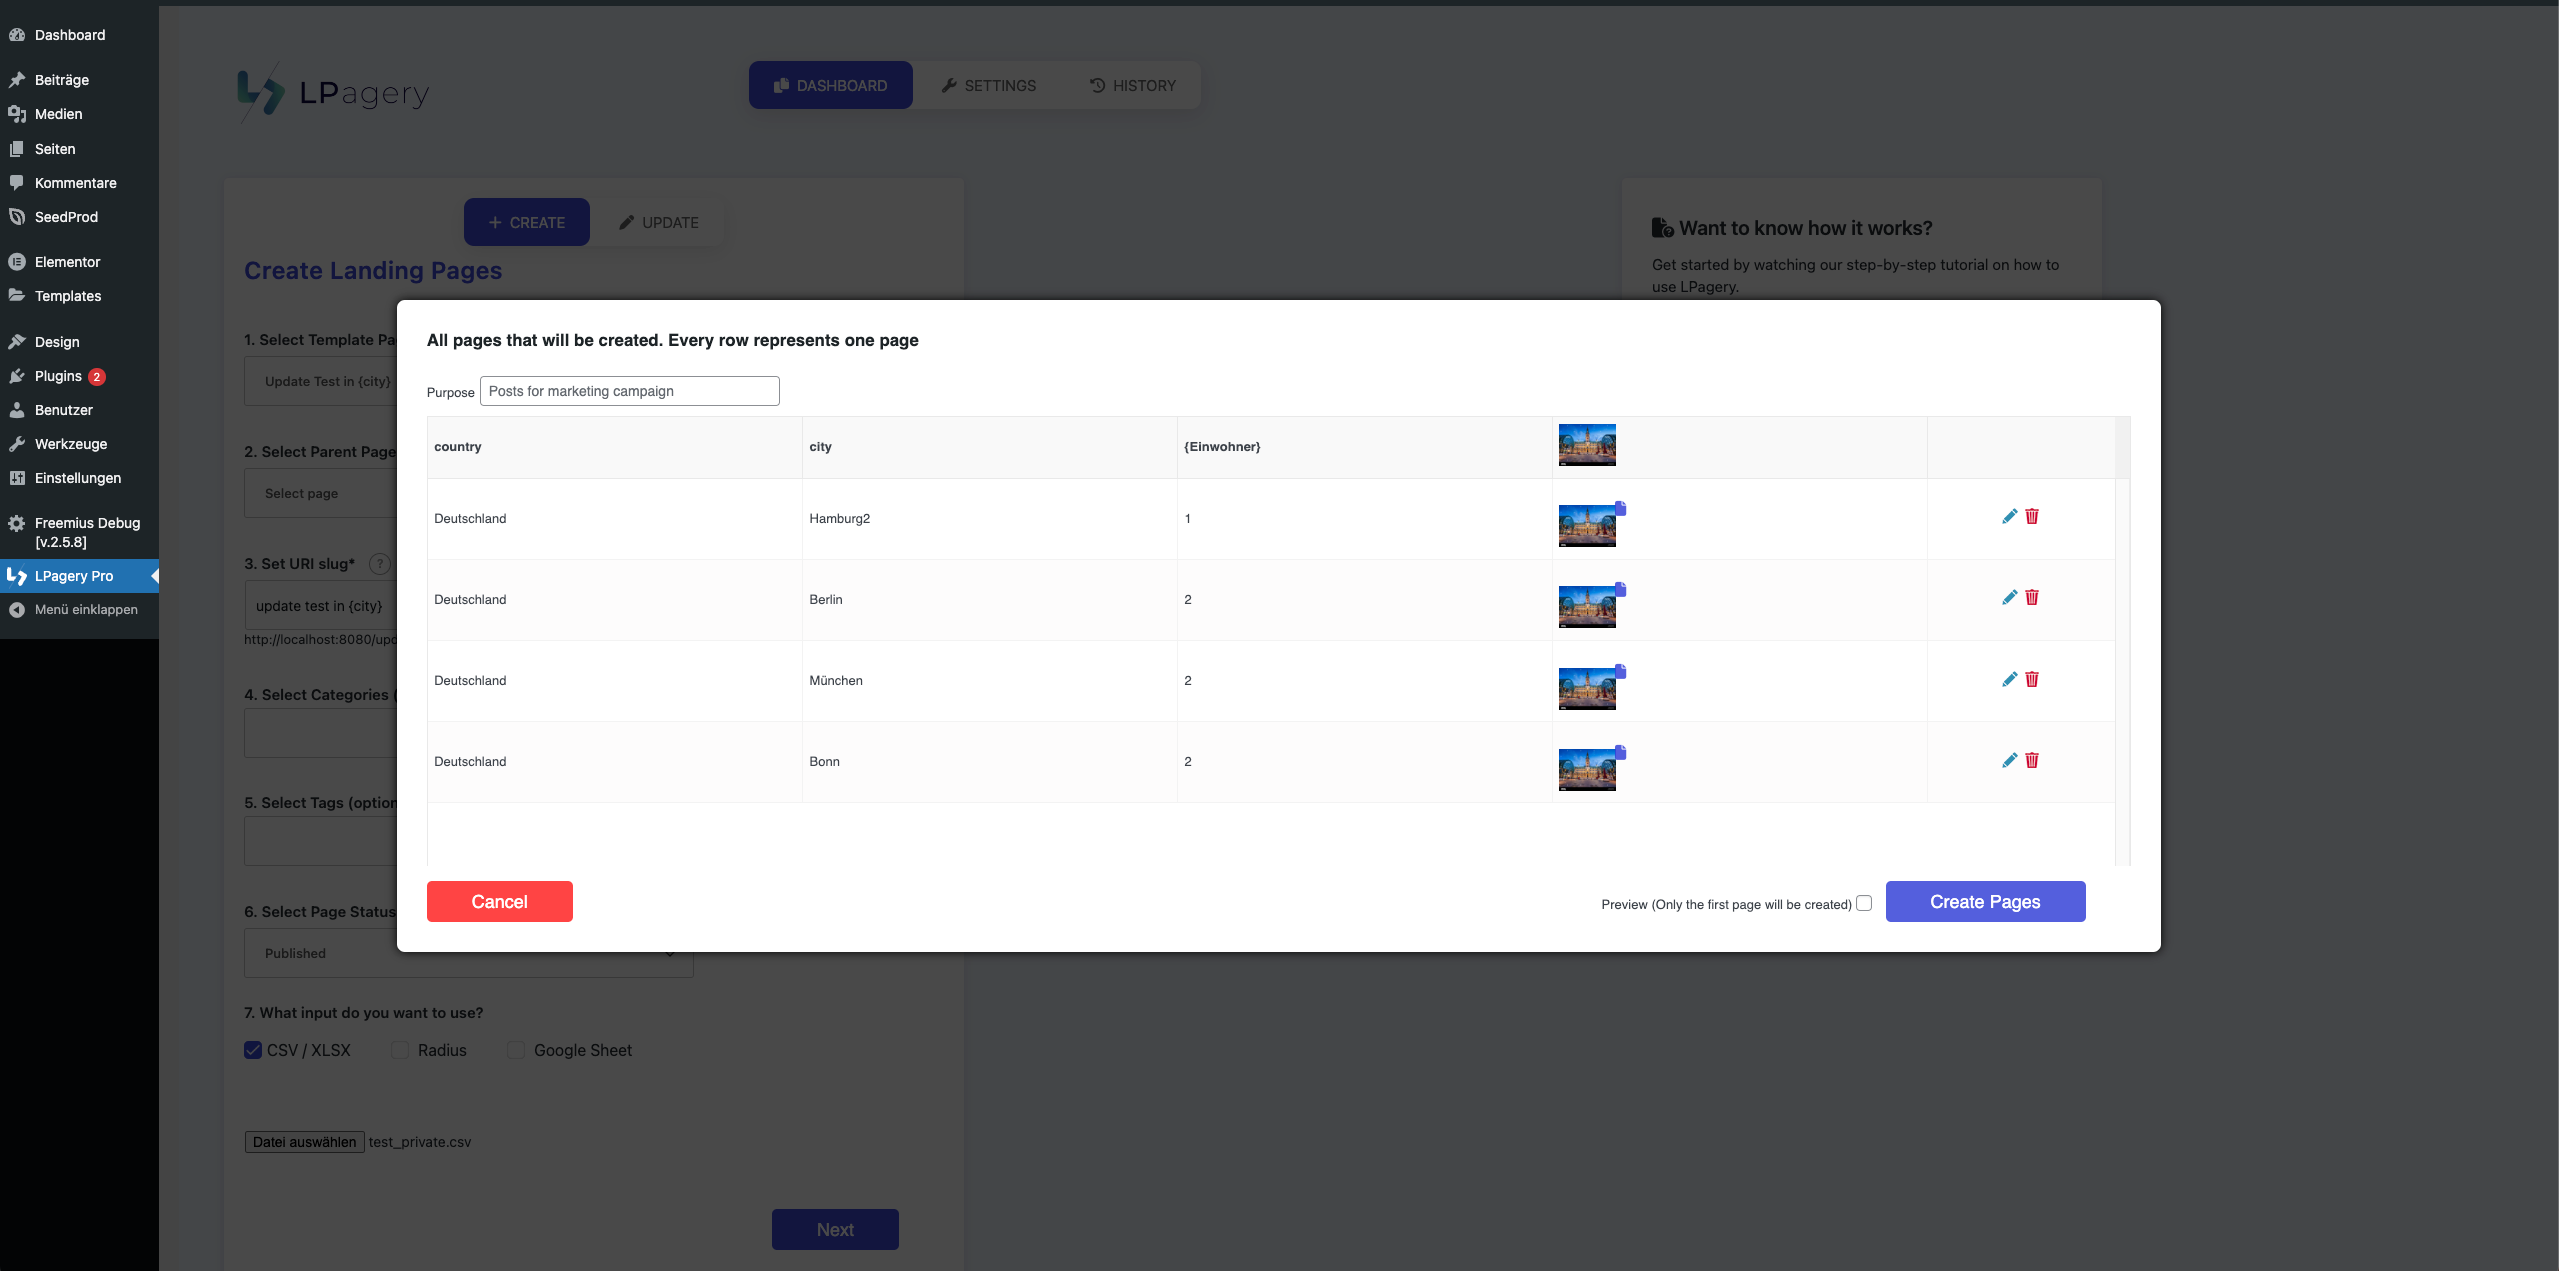2559x1271 pixels.
Task: Open Medien in the WordPress sidebar
Action: coord(57,114)
